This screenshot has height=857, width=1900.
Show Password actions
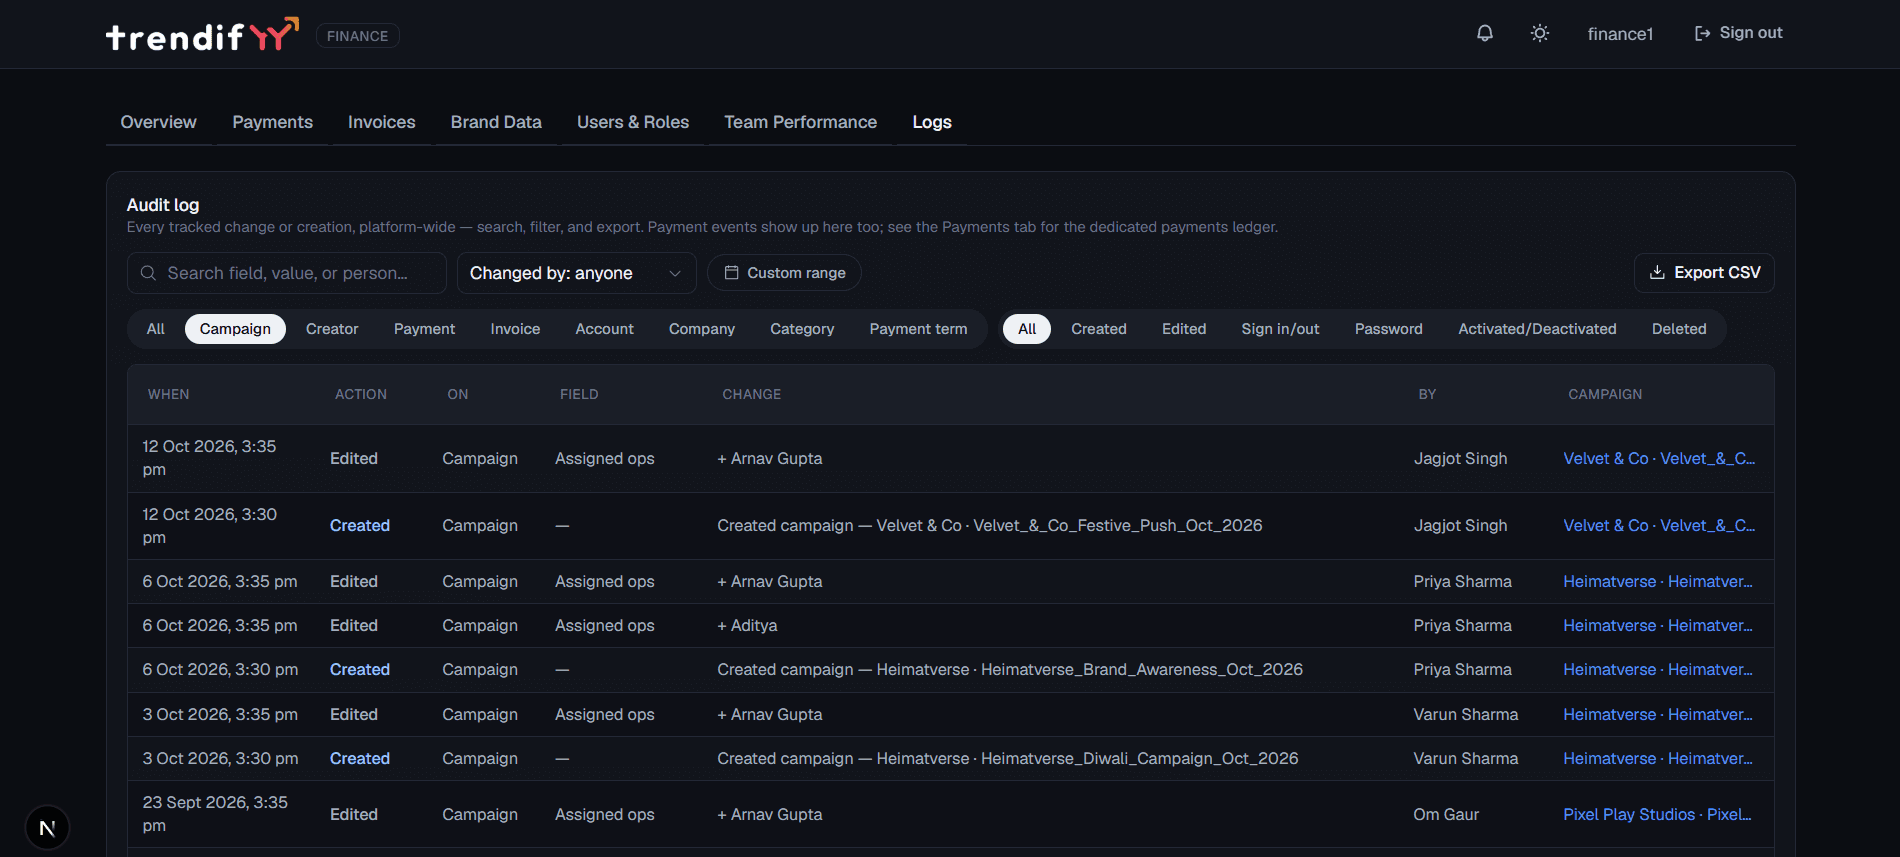pyautogui.click(x=1388, y=329)
